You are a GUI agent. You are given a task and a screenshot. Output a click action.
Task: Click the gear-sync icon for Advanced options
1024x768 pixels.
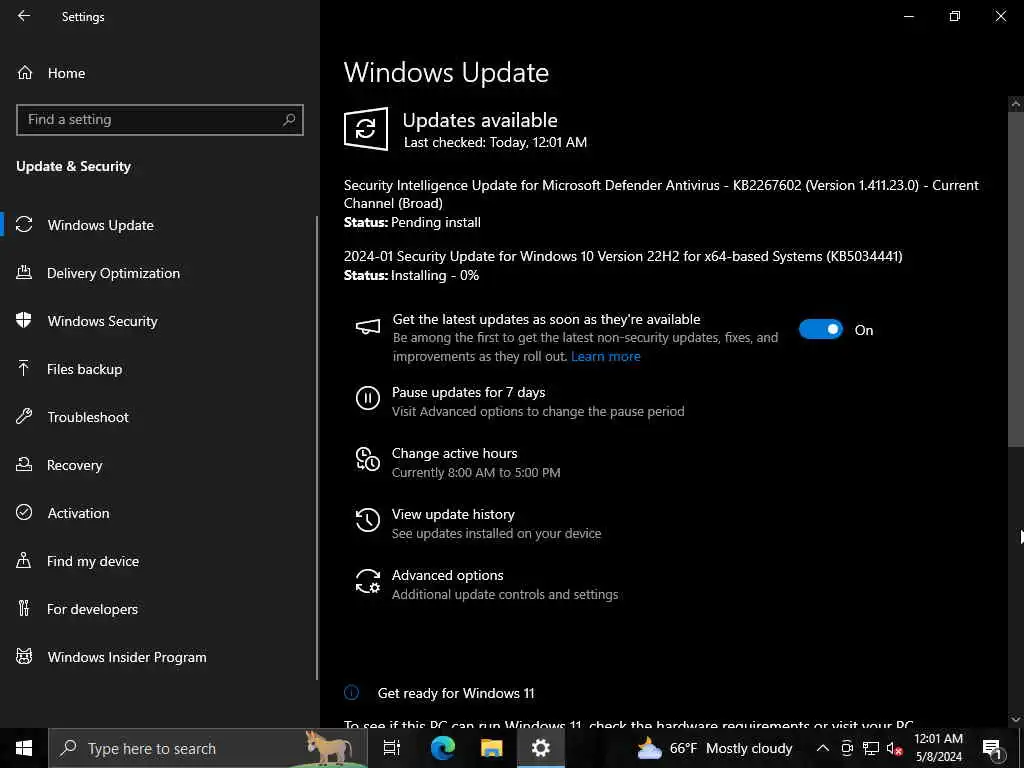368,581
